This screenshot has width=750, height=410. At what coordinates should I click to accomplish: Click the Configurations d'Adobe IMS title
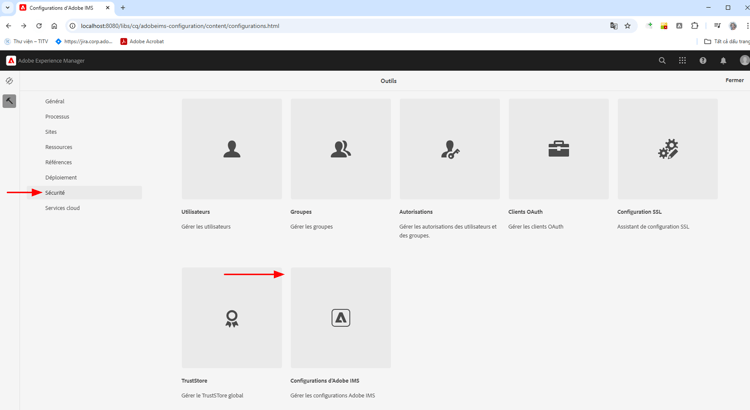pos(325,381)
